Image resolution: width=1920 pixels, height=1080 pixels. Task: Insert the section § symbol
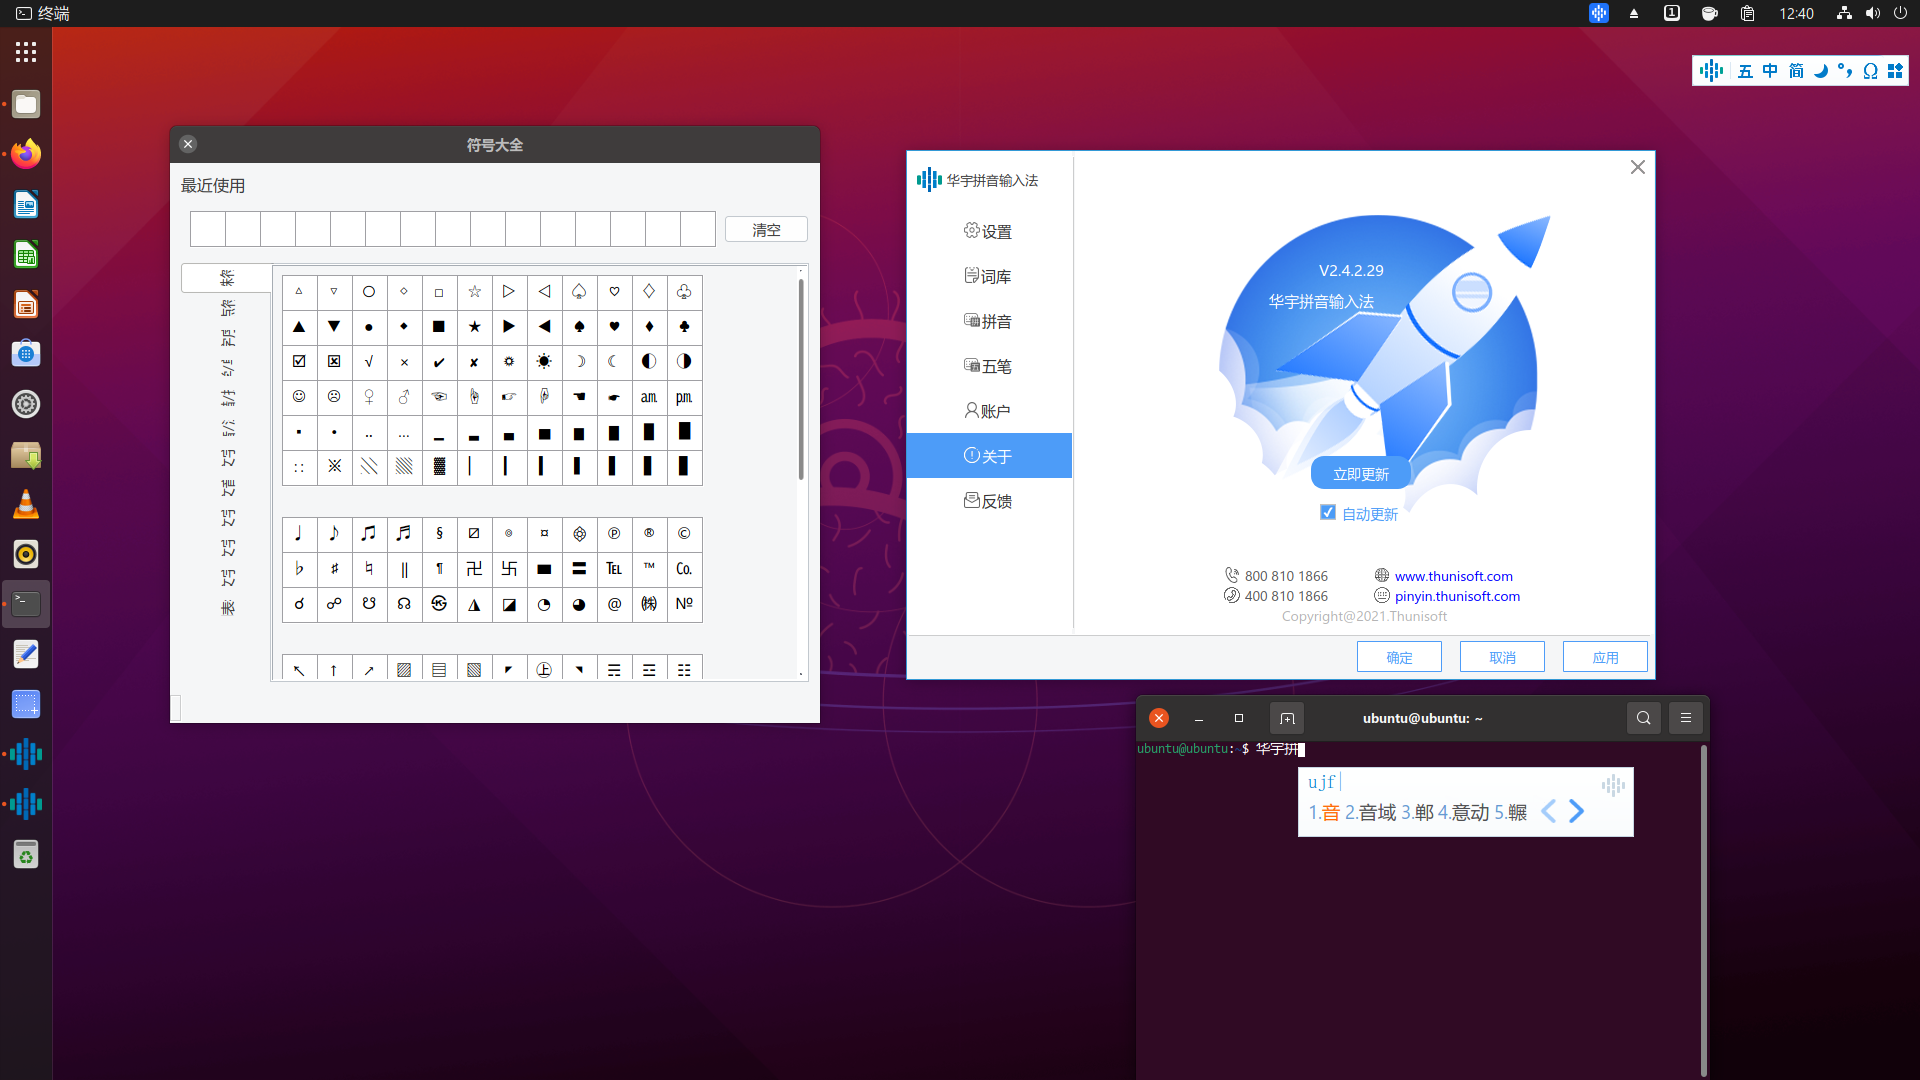[439, 534]
